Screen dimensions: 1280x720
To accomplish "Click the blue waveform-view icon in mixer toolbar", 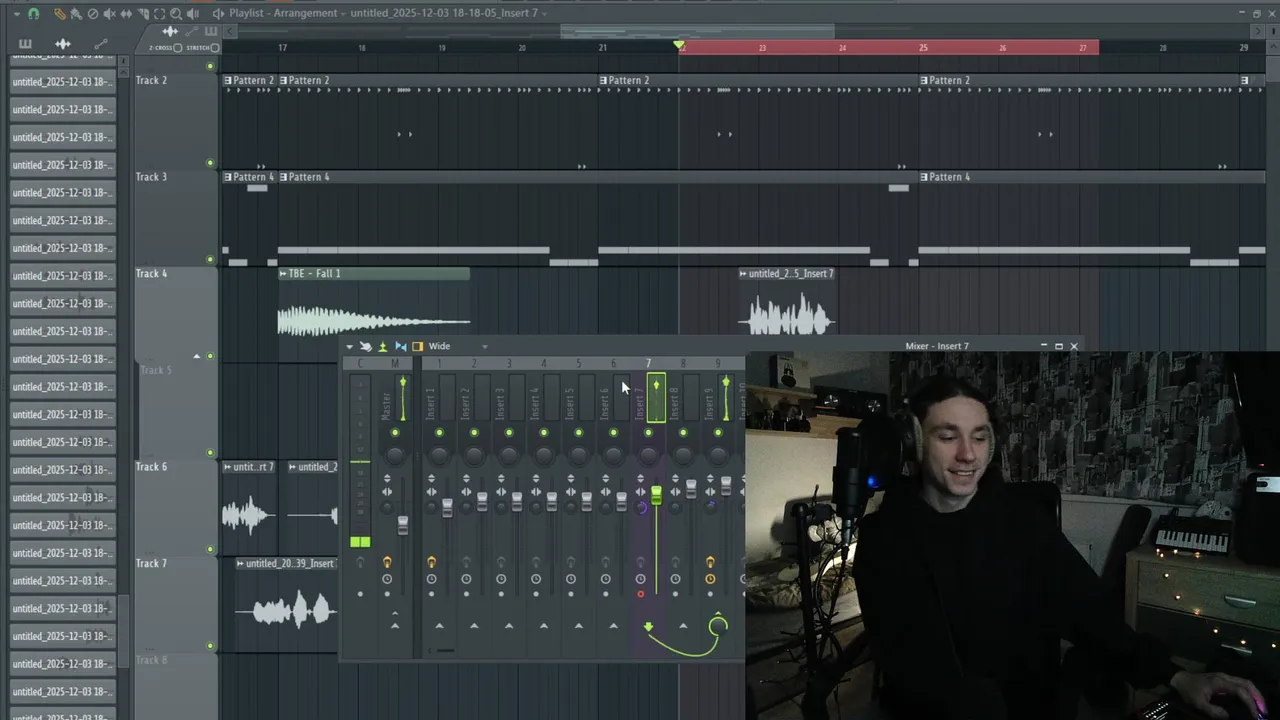I will tap(400, 347).
